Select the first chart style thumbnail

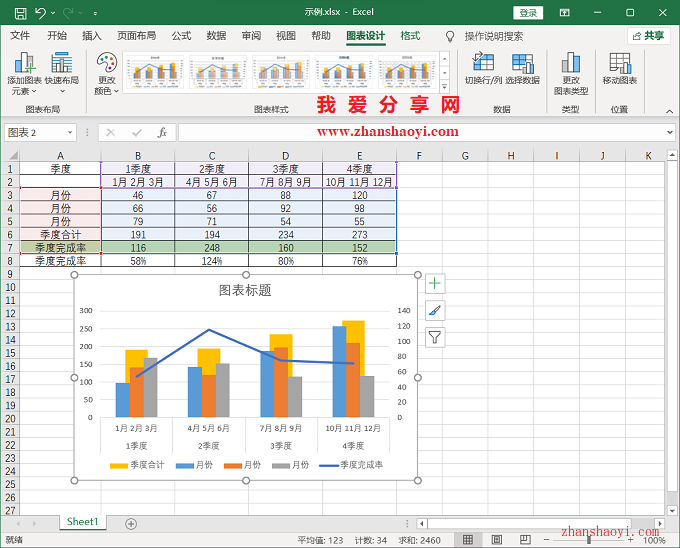[155, 72]
